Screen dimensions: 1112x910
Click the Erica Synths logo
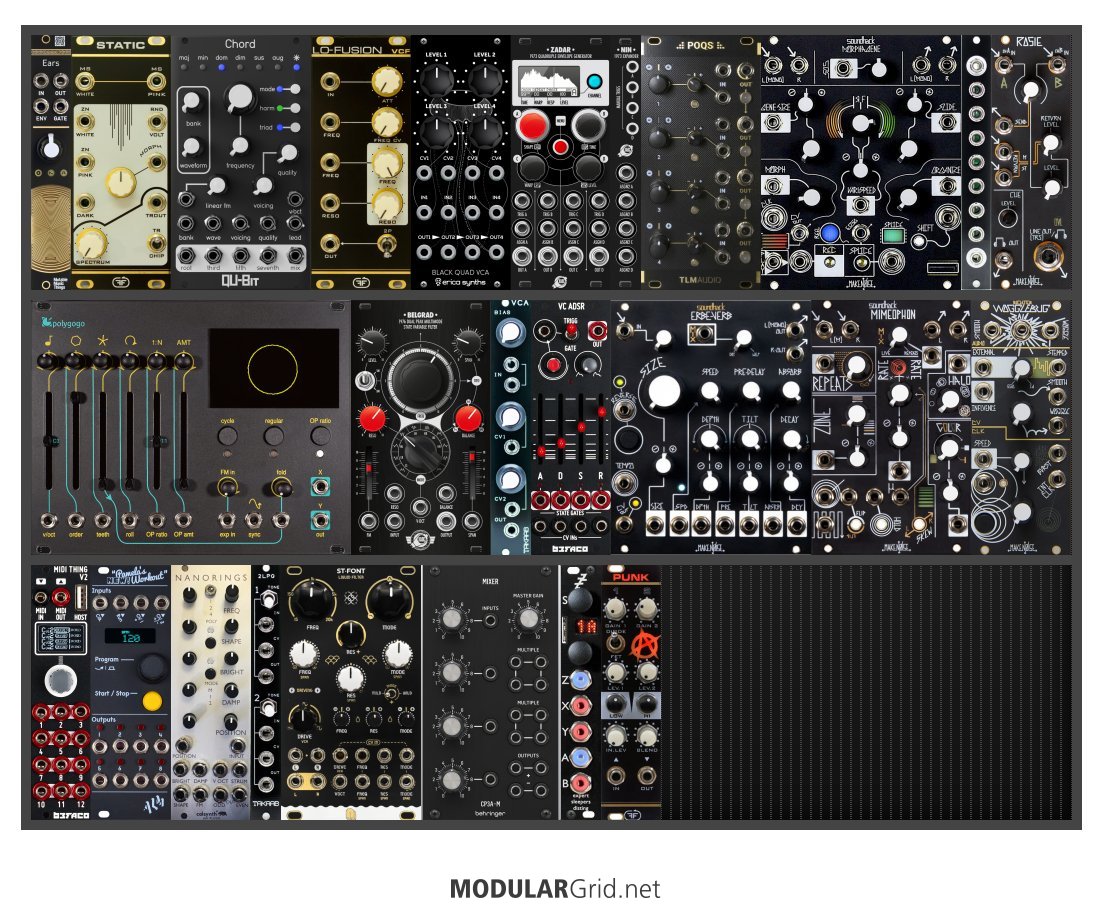(x=460, y=282)
